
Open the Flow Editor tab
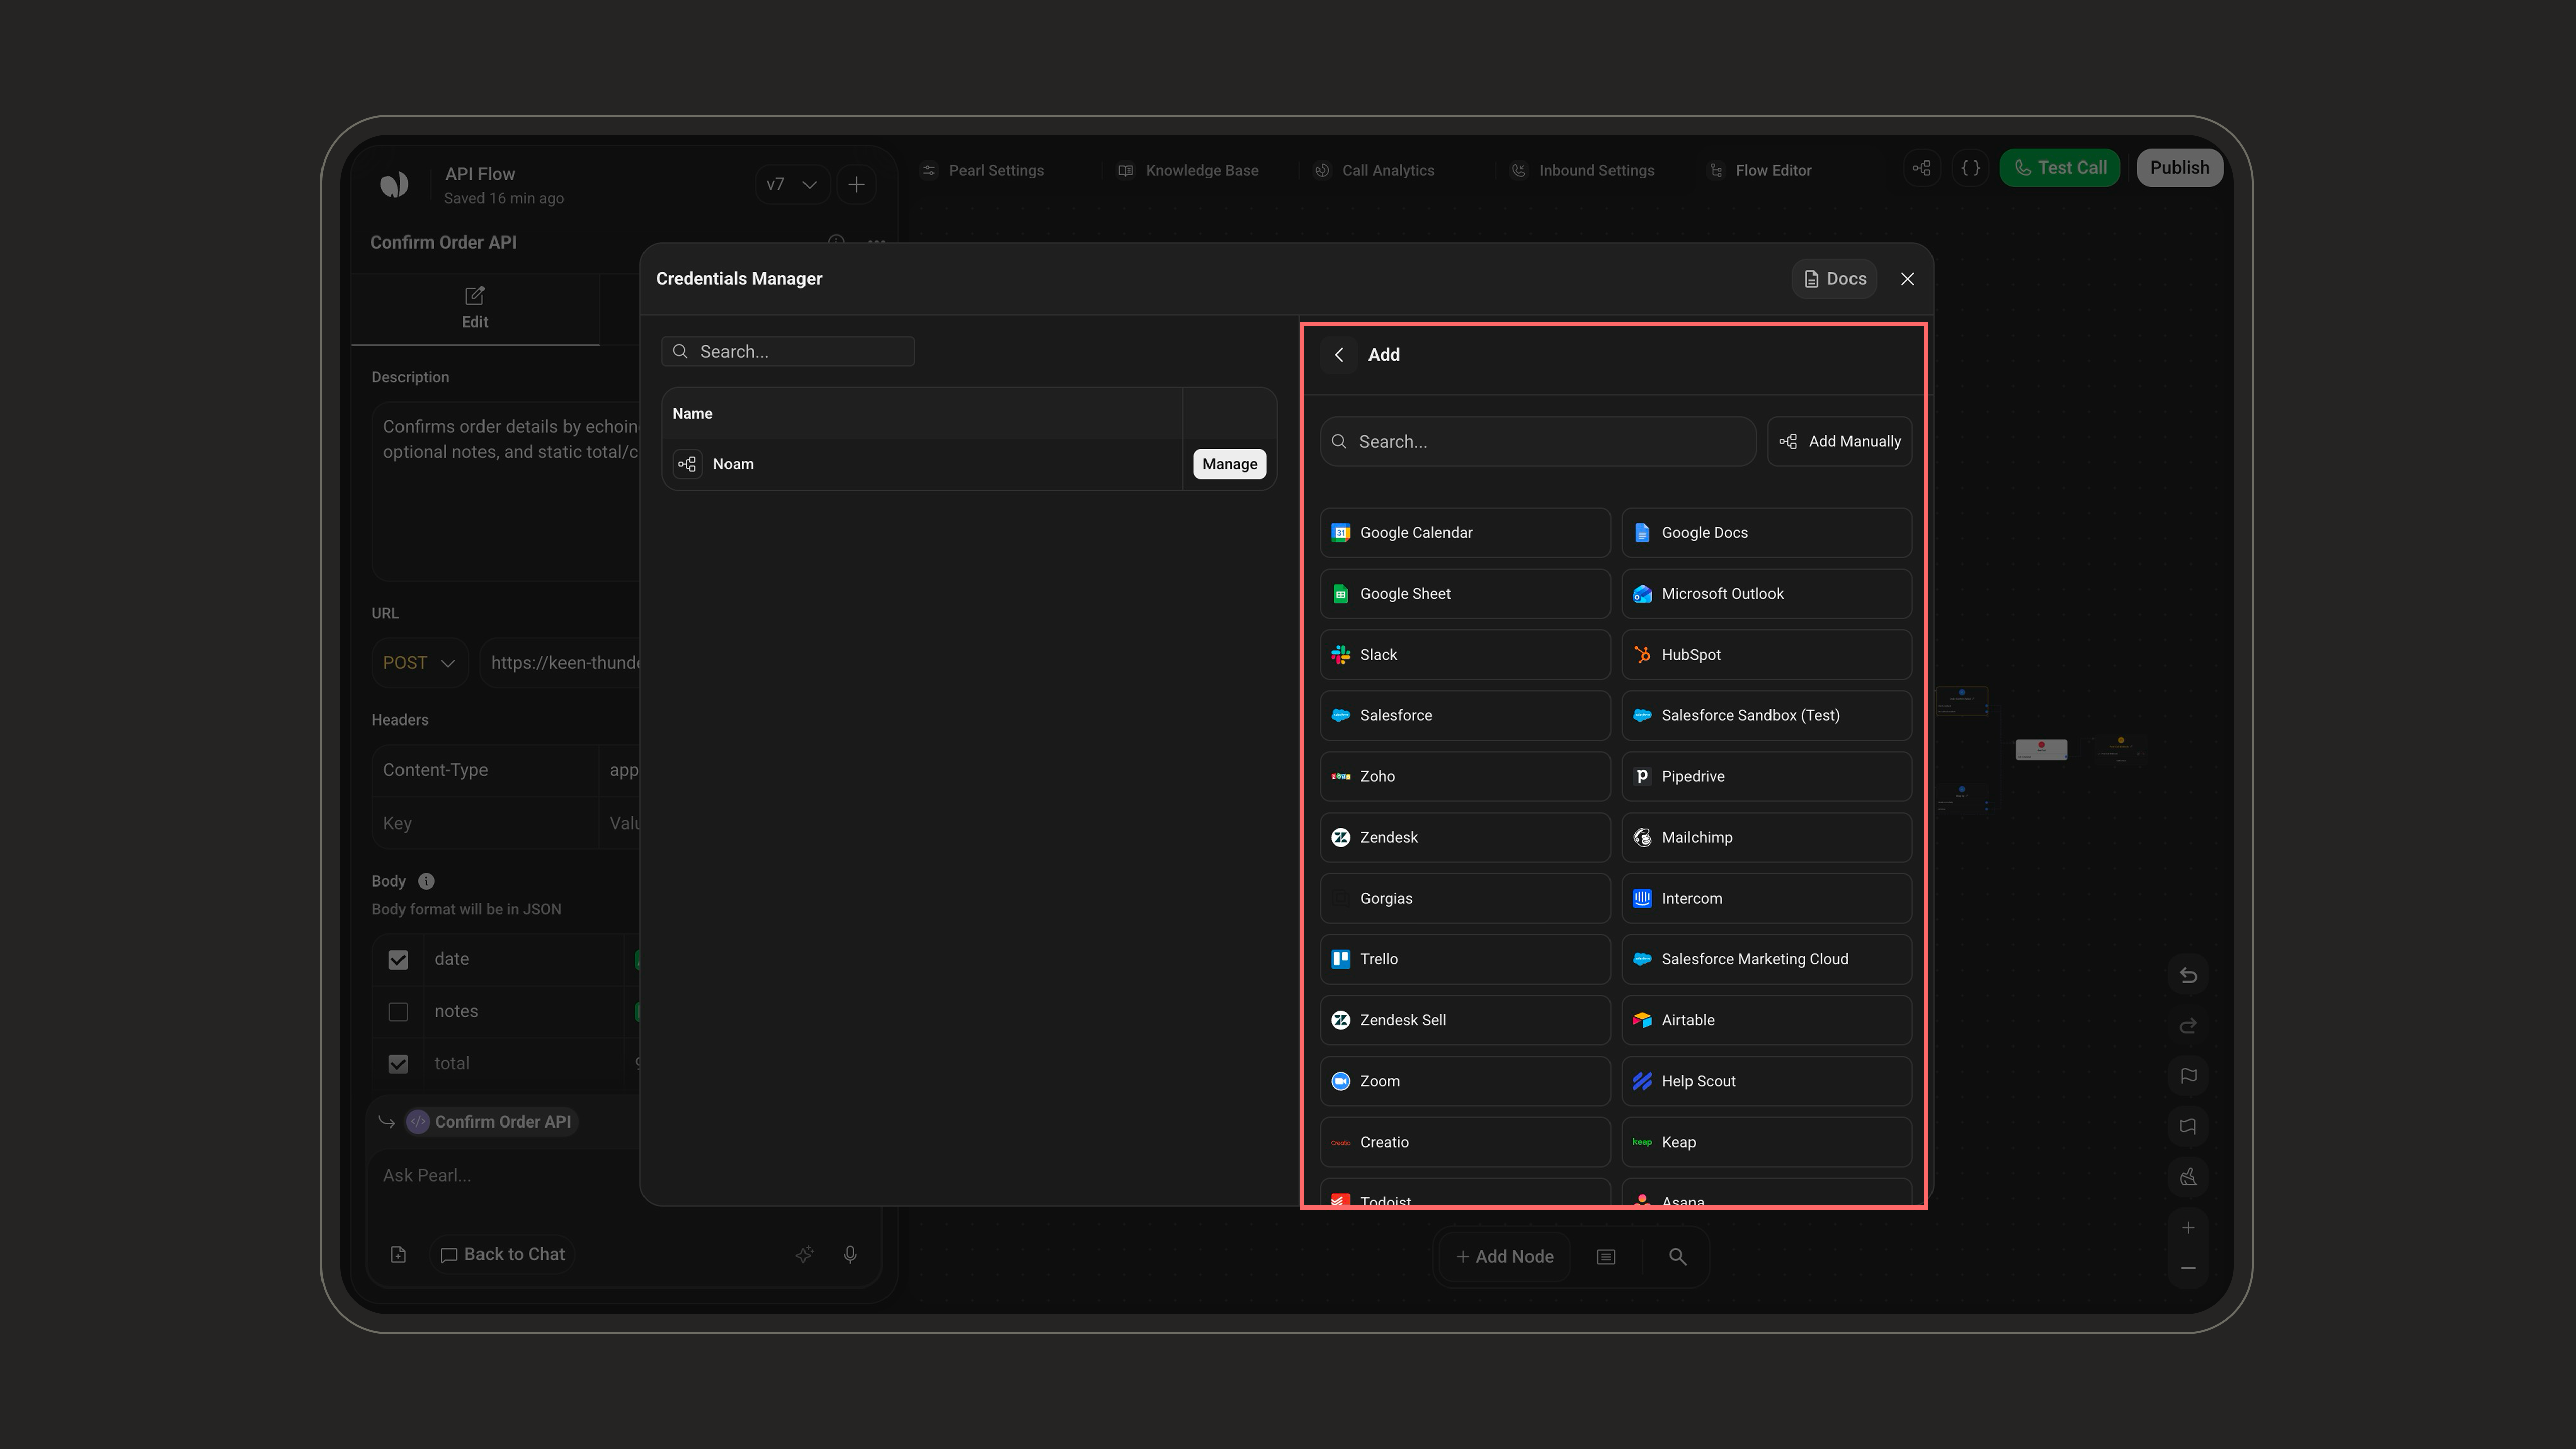pos(1760,171)
